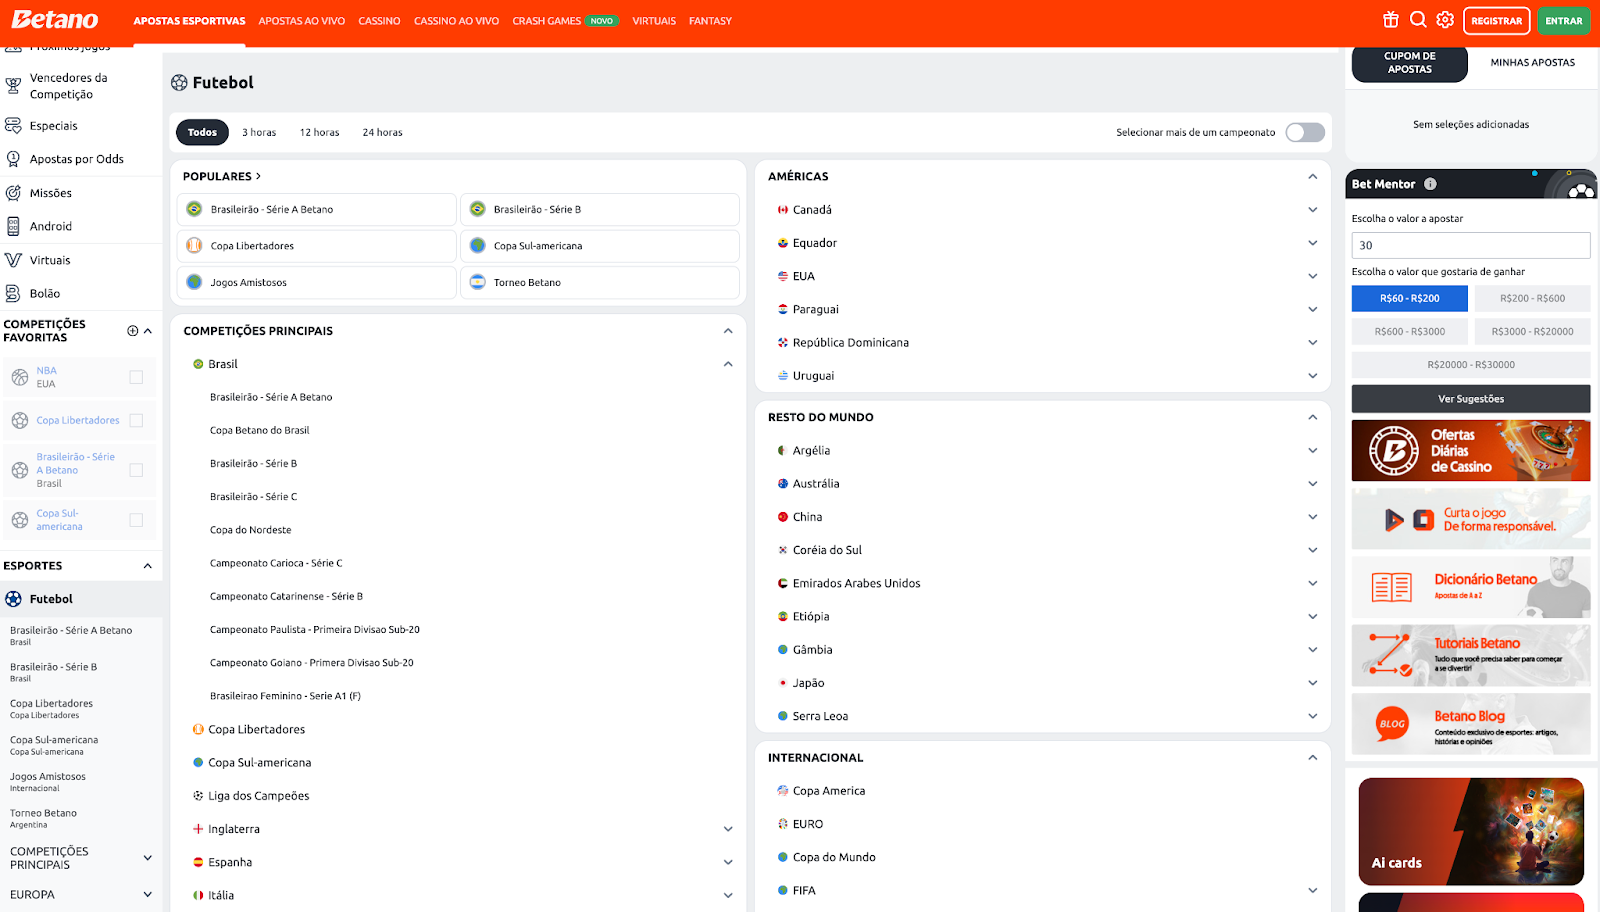Image resolution: width=1600 pixels, height=912 pixels.
Task: Open the settings gear icon
Action: click(1445, 20)
